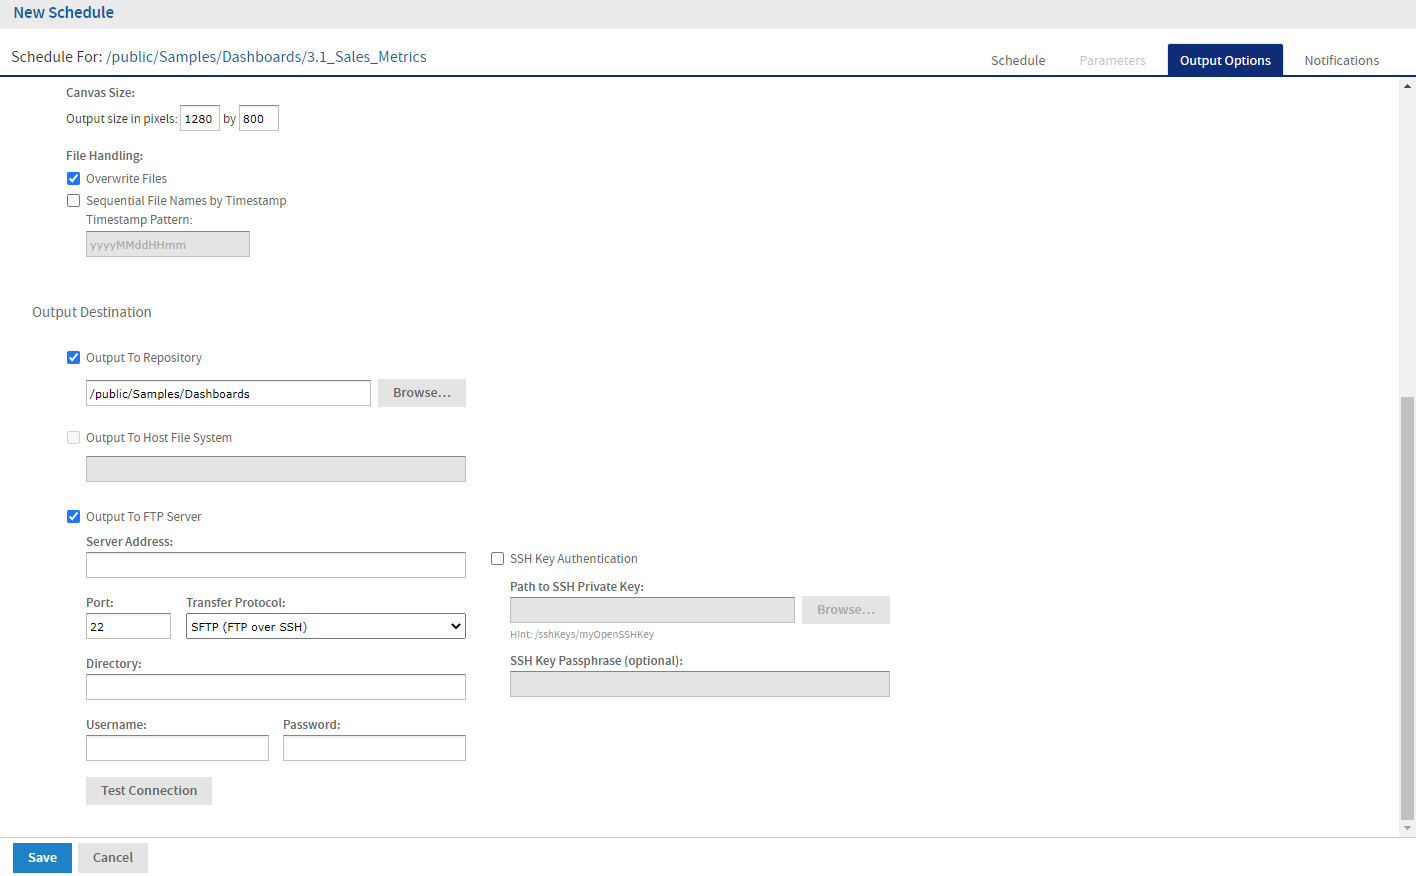
Task: Click the canvas width field showing 1280
Action: [200, 118]
